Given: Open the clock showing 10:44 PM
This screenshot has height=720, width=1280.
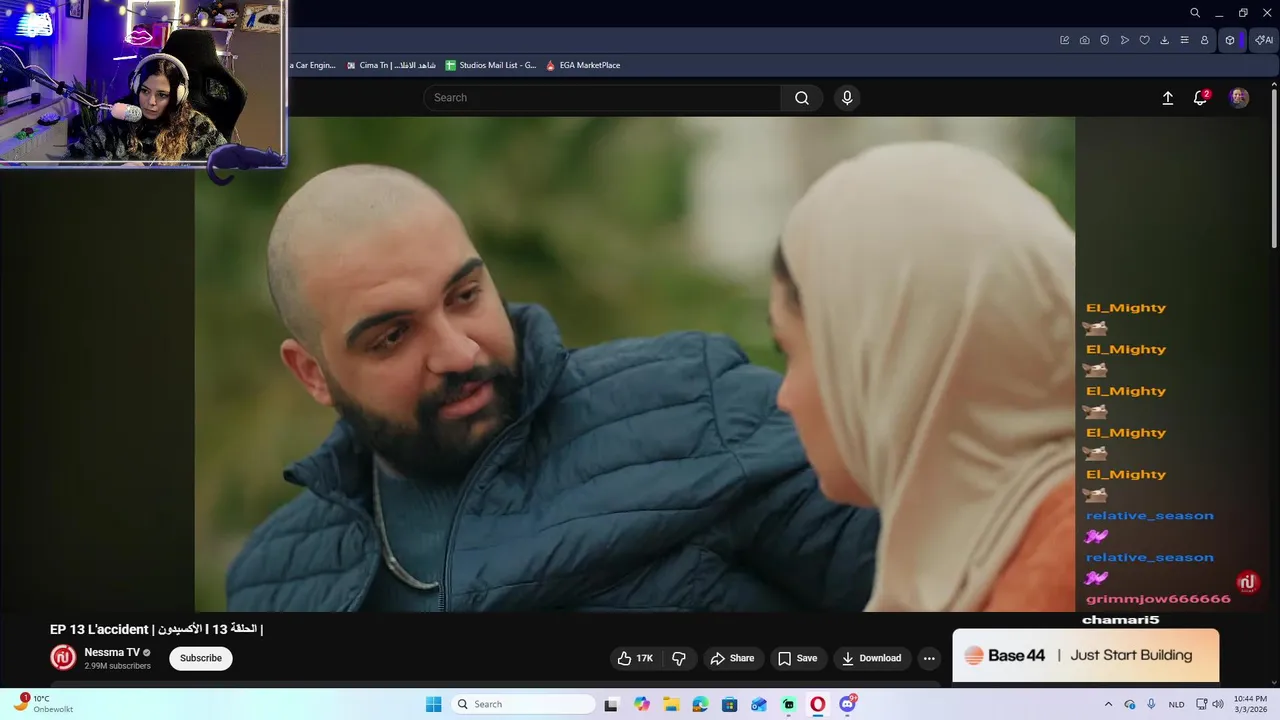Looking at the screenshot, I should click(1250, 704).
